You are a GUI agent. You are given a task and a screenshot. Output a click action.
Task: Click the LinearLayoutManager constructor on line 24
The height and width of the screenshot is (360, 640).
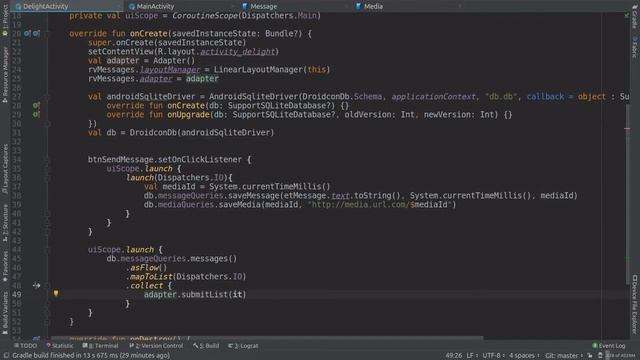pyautogui.click(x=258, y=70)
